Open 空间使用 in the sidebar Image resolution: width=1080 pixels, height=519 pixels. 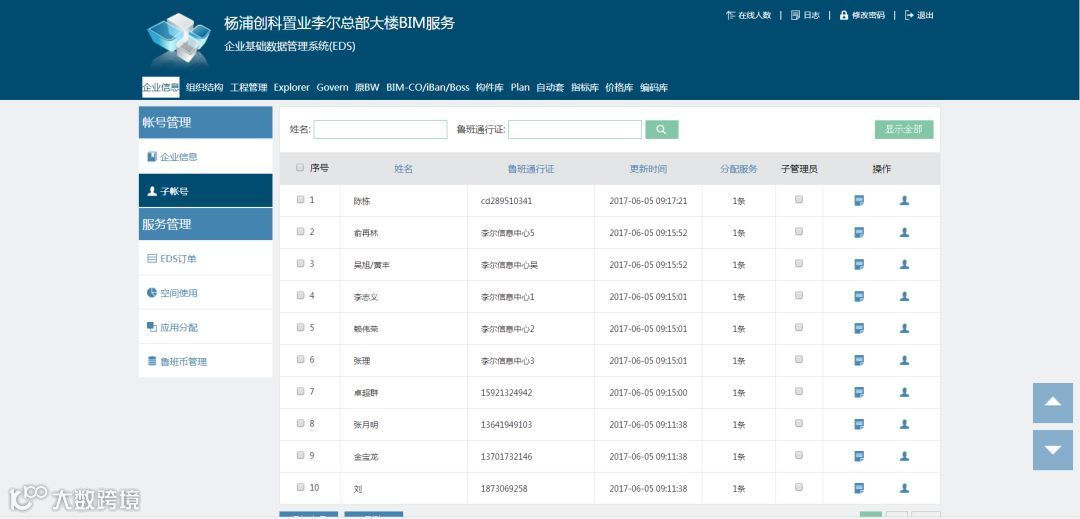click(205, 293)
